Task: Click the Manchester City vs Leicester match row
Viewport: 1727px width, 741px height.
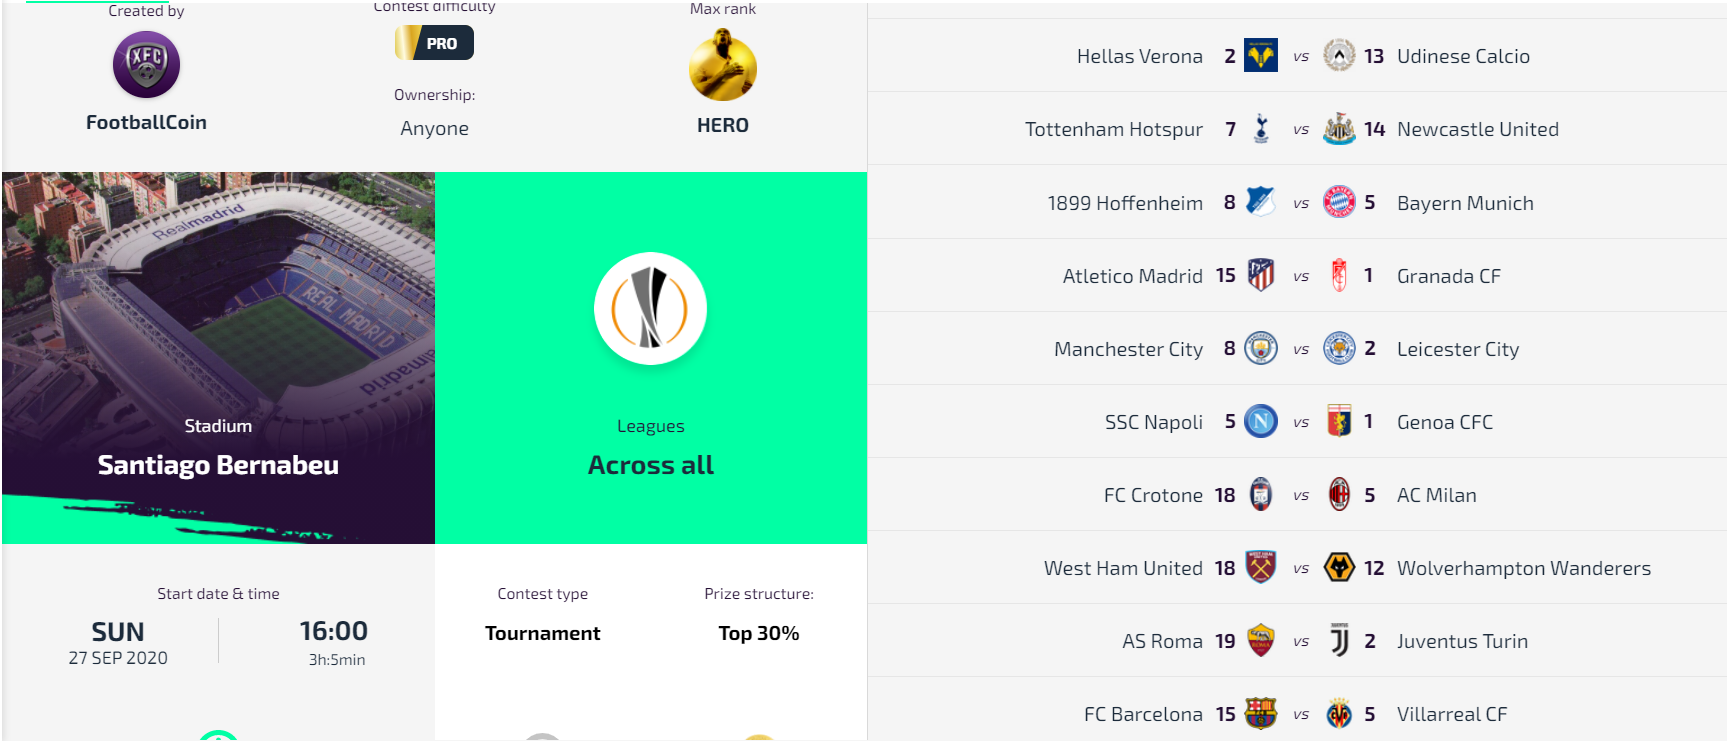Action: [1297, 348]
